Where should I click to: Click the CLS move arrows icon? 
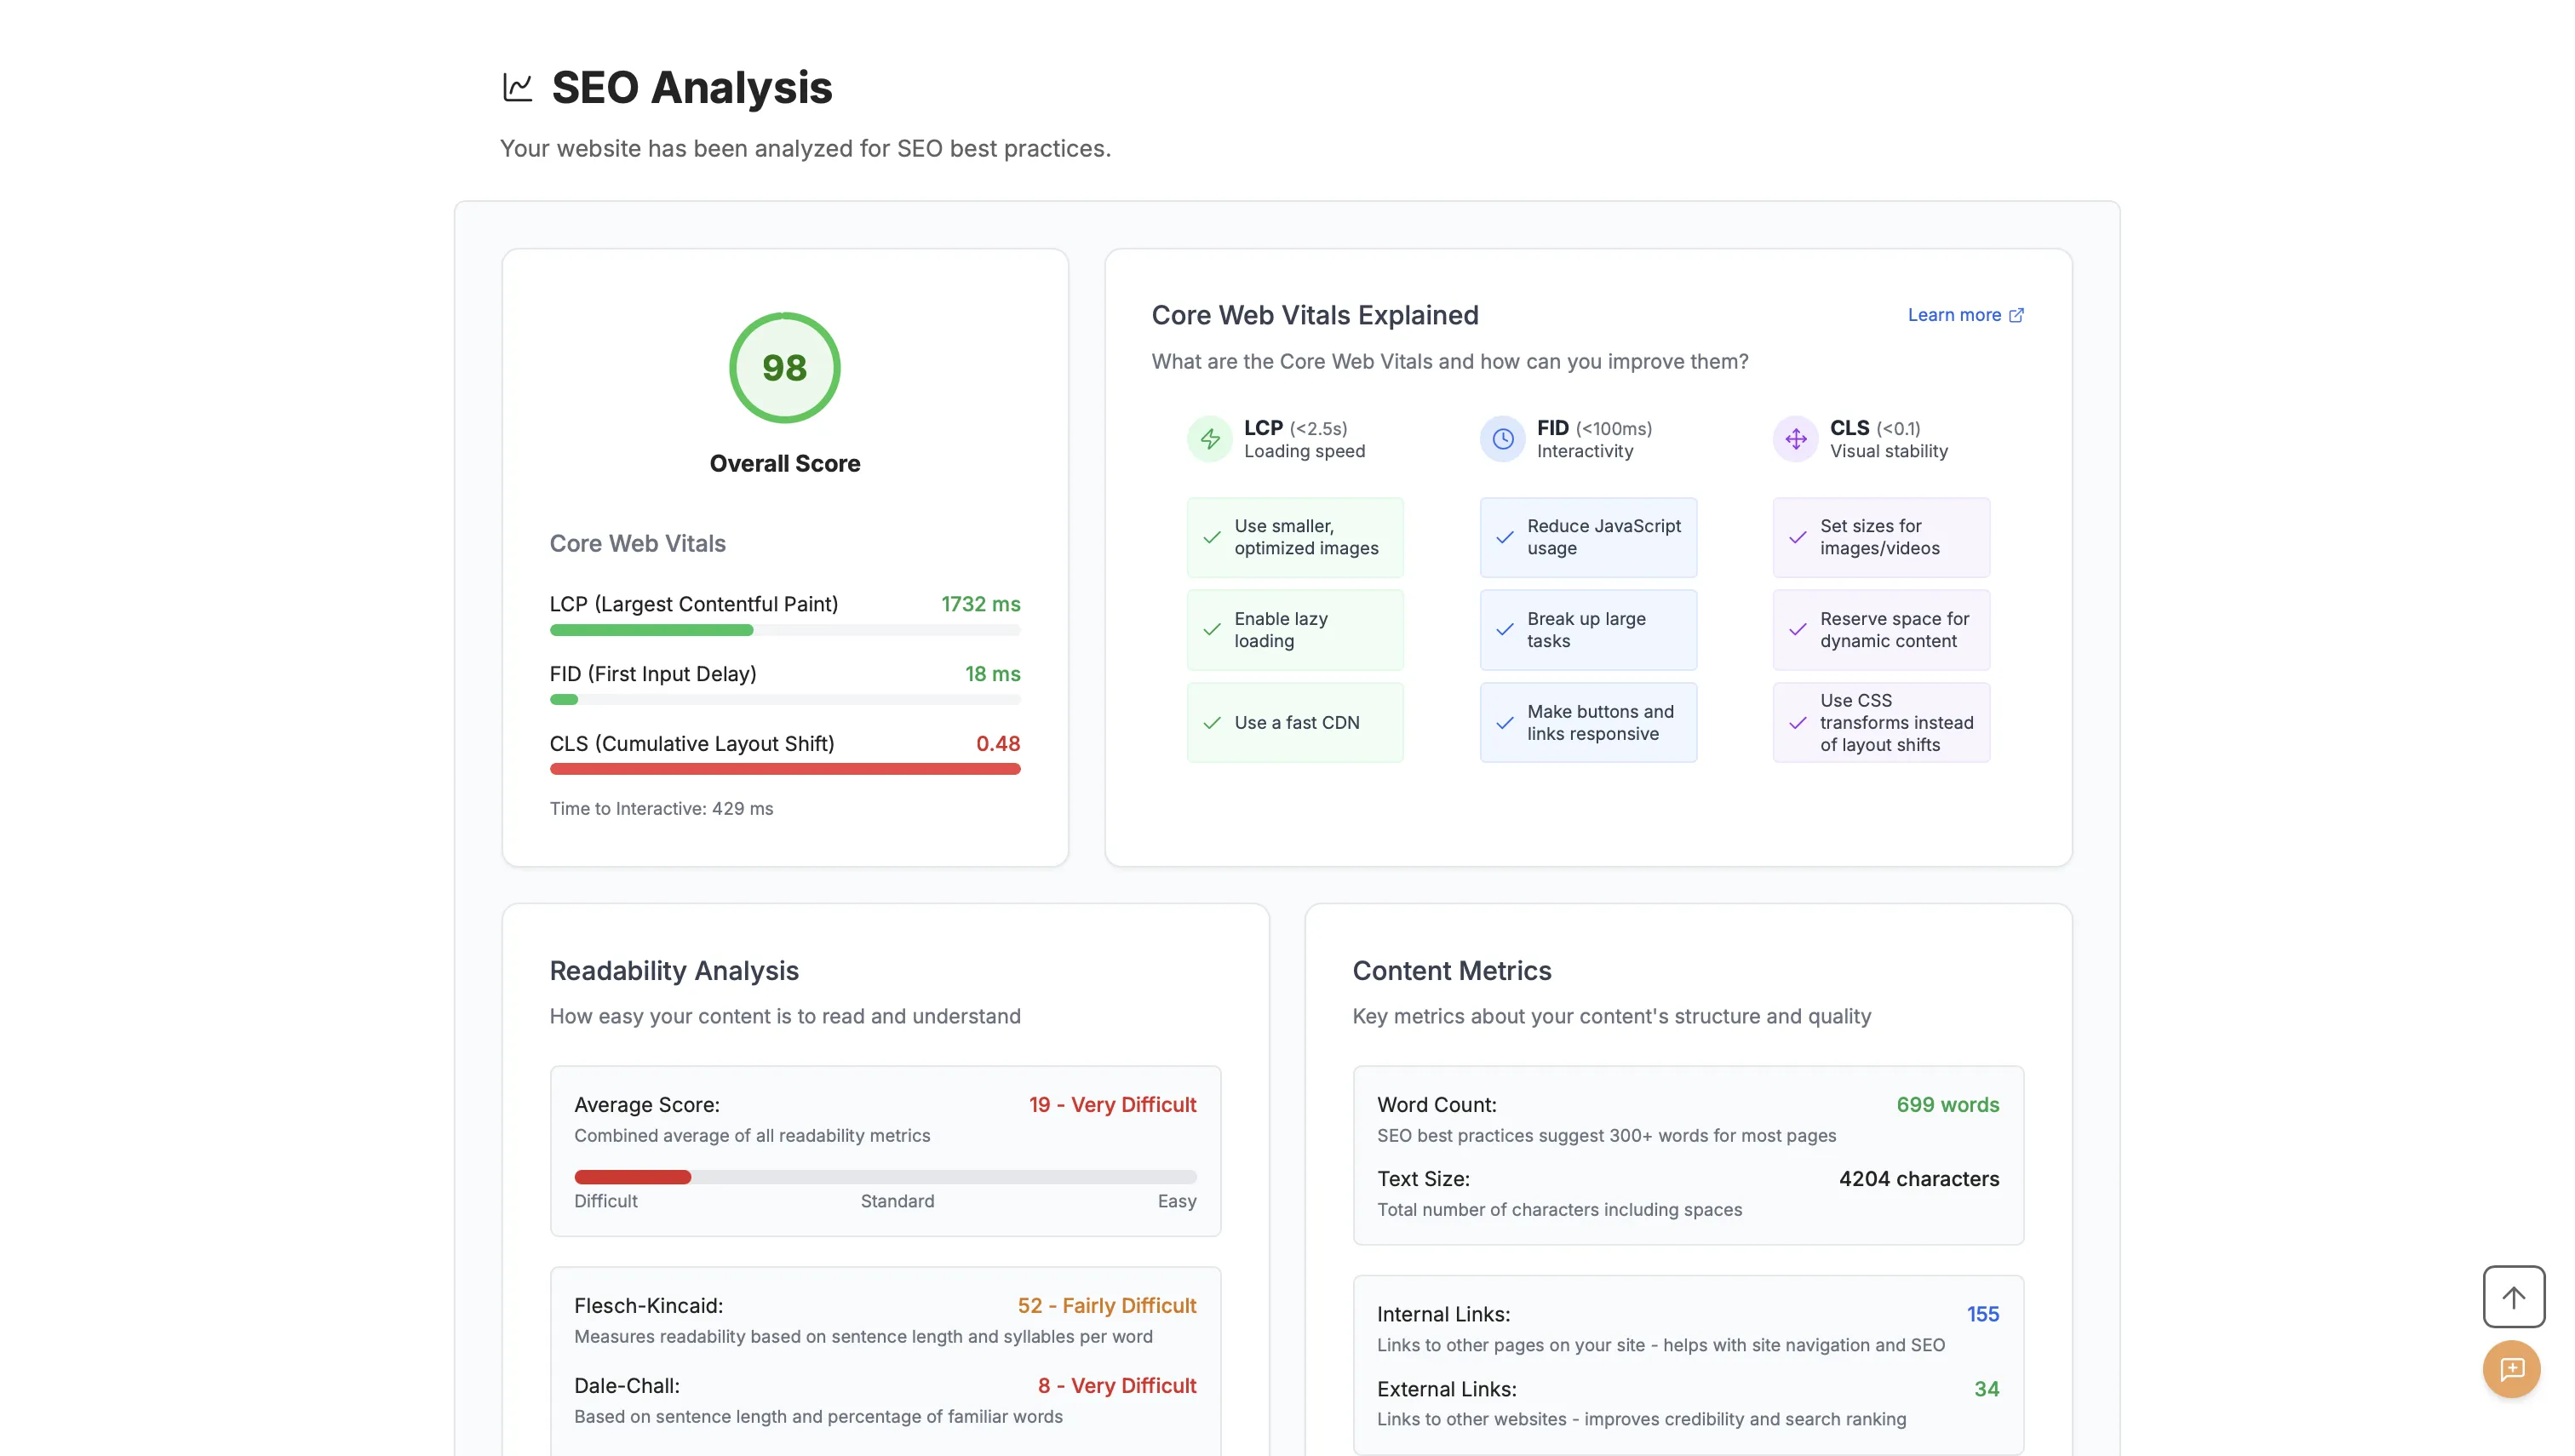(1796, 439)
